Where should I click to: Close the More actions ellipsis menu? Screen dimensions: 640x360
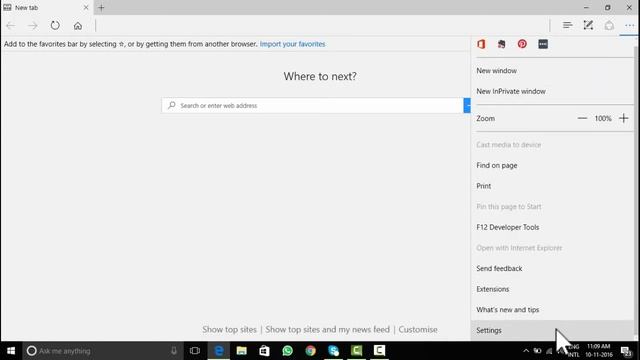tap(629, 25)
